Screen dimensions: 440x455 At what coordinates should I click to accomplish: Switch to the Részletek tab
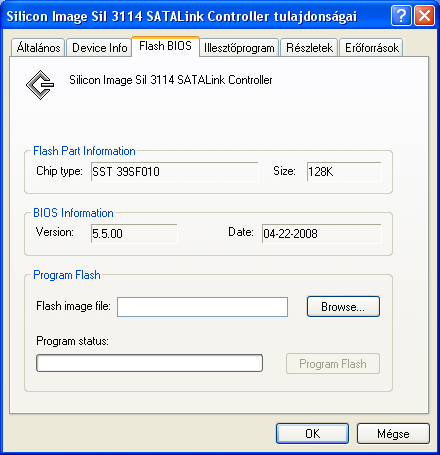pyautogui.click(x=309, y=48)
